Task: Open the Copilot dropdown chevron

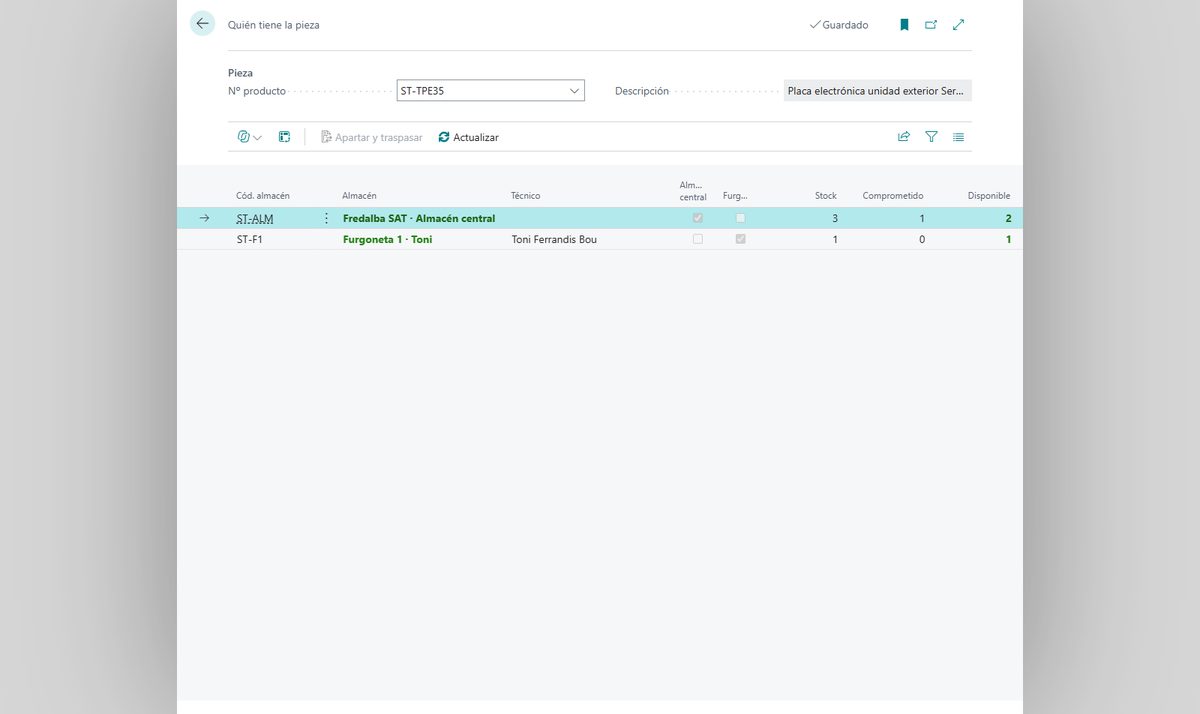Action: pos(258,138)
